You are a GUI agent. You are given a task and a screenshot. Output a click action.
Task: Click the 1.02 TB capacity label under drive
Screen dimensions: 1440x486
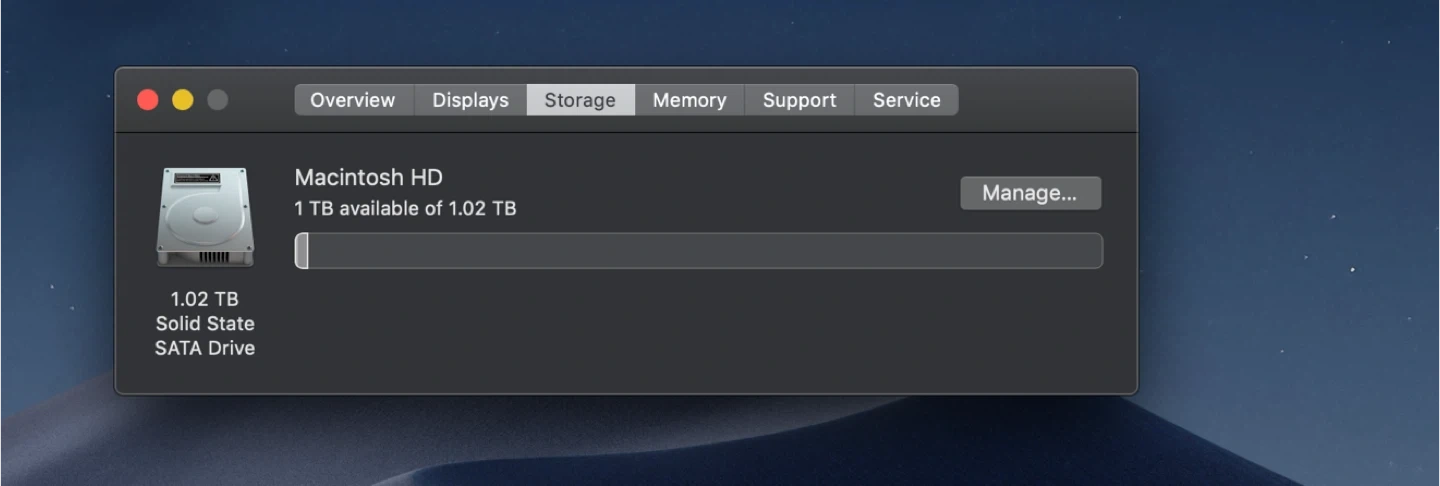205,299
